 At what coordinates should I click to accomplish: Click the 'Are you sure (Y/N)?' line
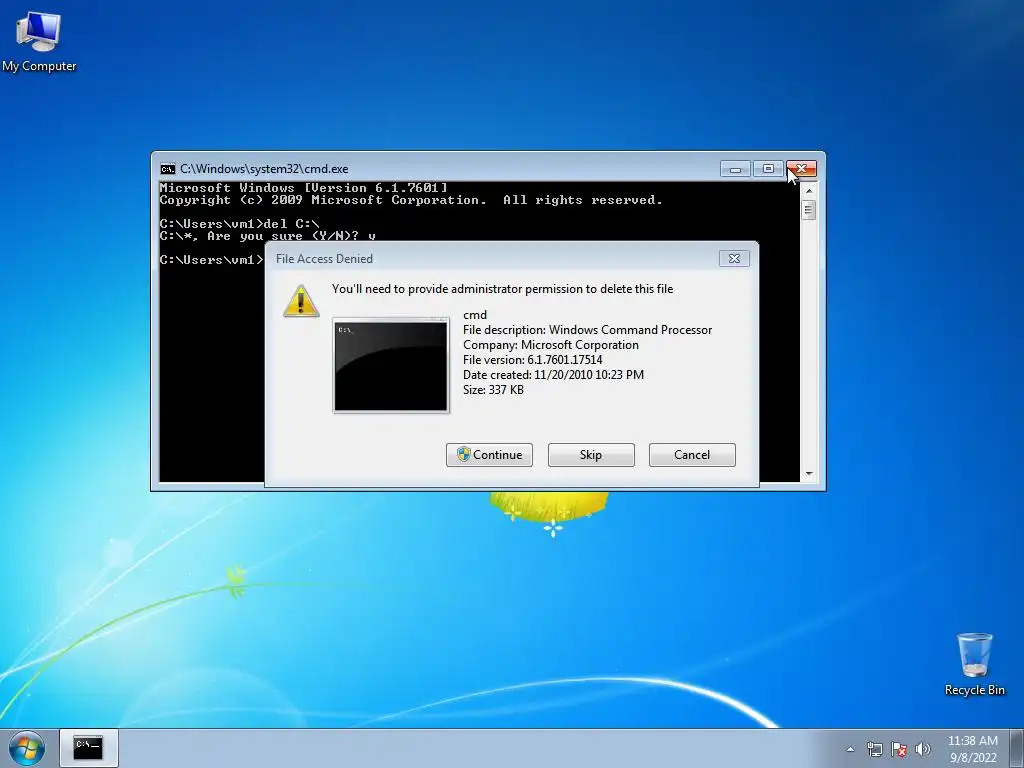click(x=267, y=236)
